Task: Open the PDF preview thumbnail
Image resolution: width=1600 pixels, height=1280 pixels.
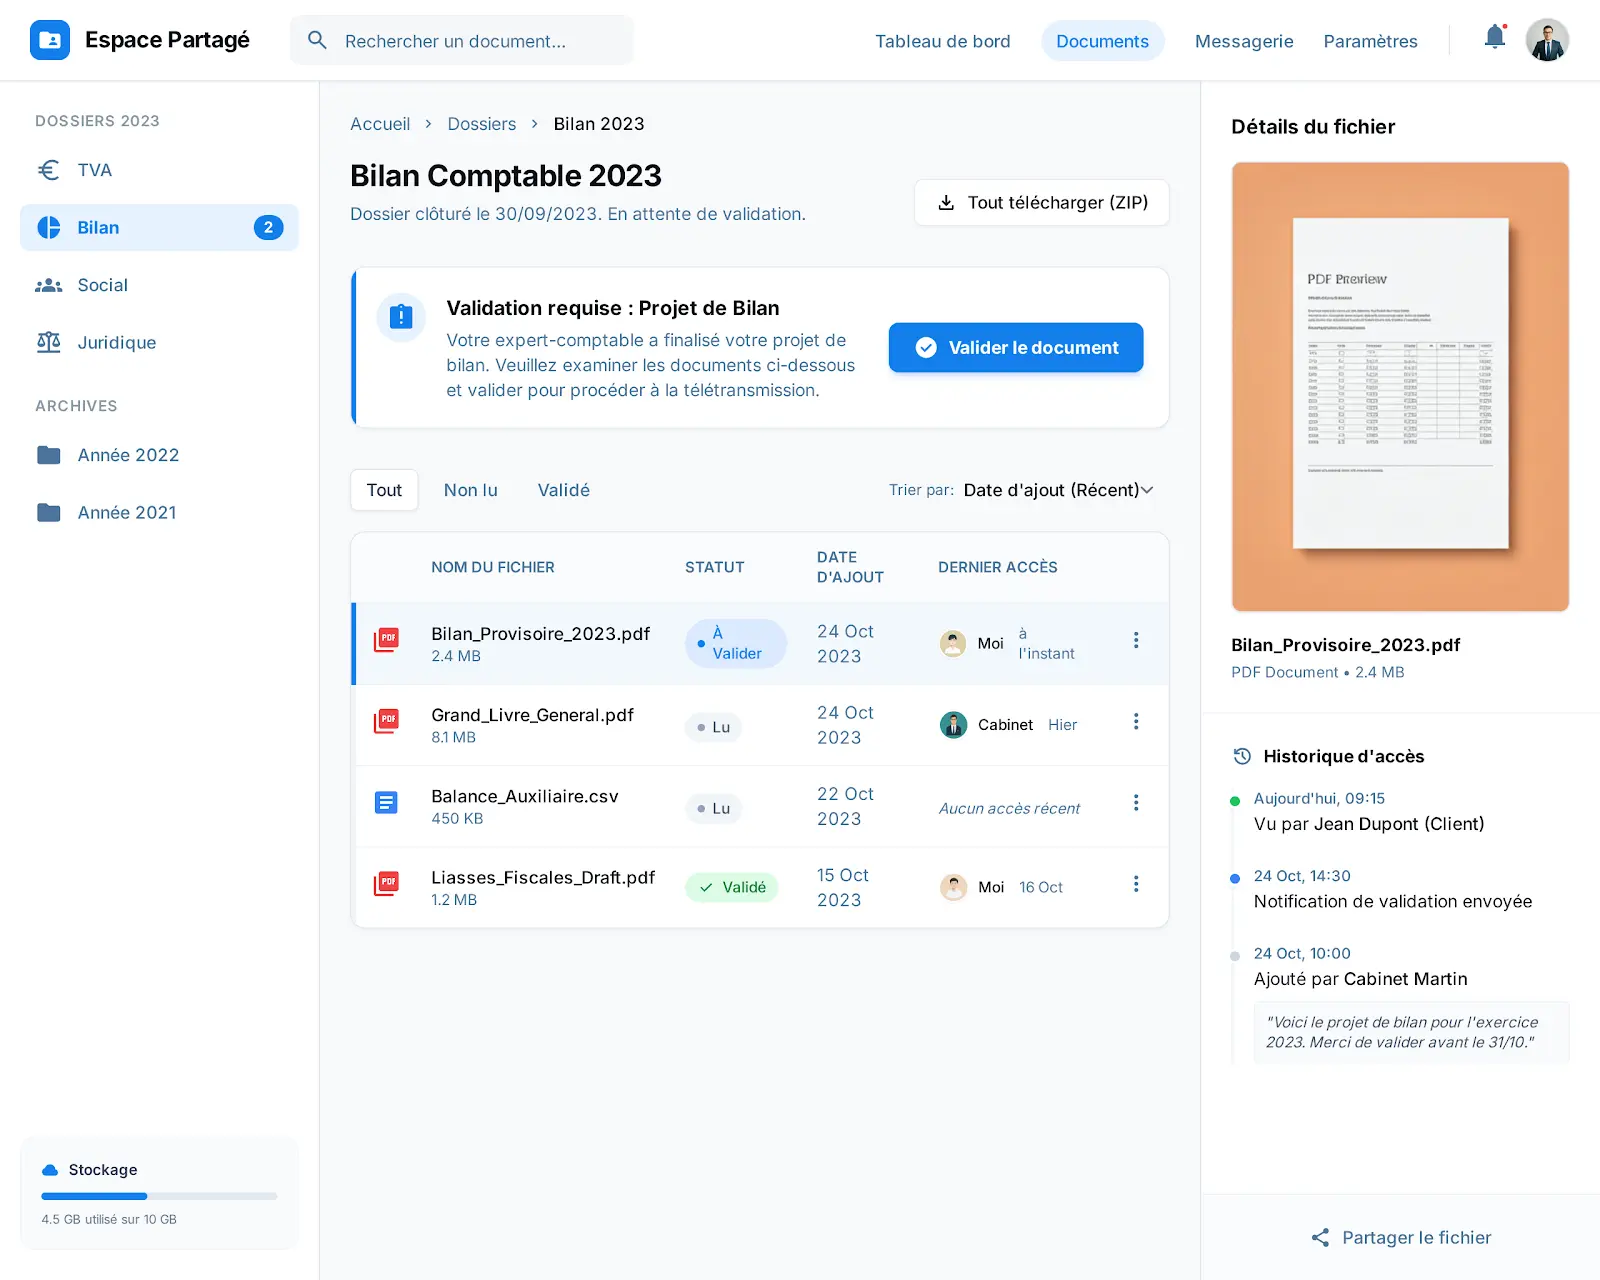Action: (1399, 386)
